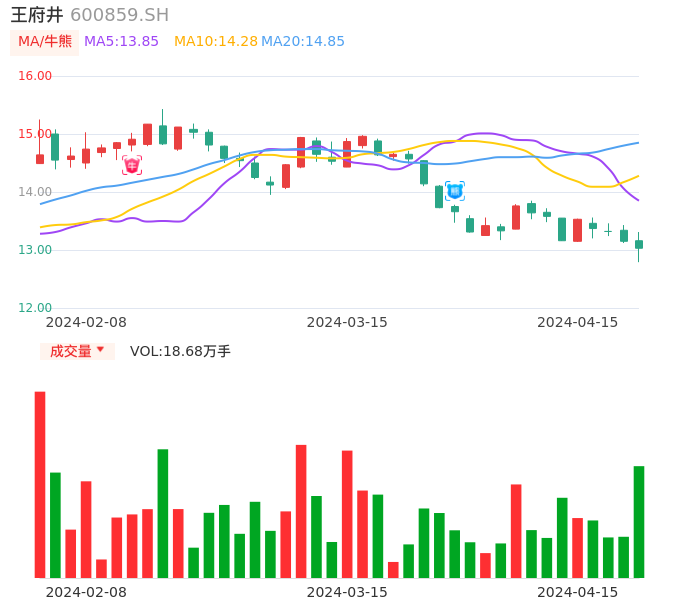The width and height of the screenshot is (686, 606).
Task: Click the VOL:18.68万手 volume readout
Action: coord(180,351)
